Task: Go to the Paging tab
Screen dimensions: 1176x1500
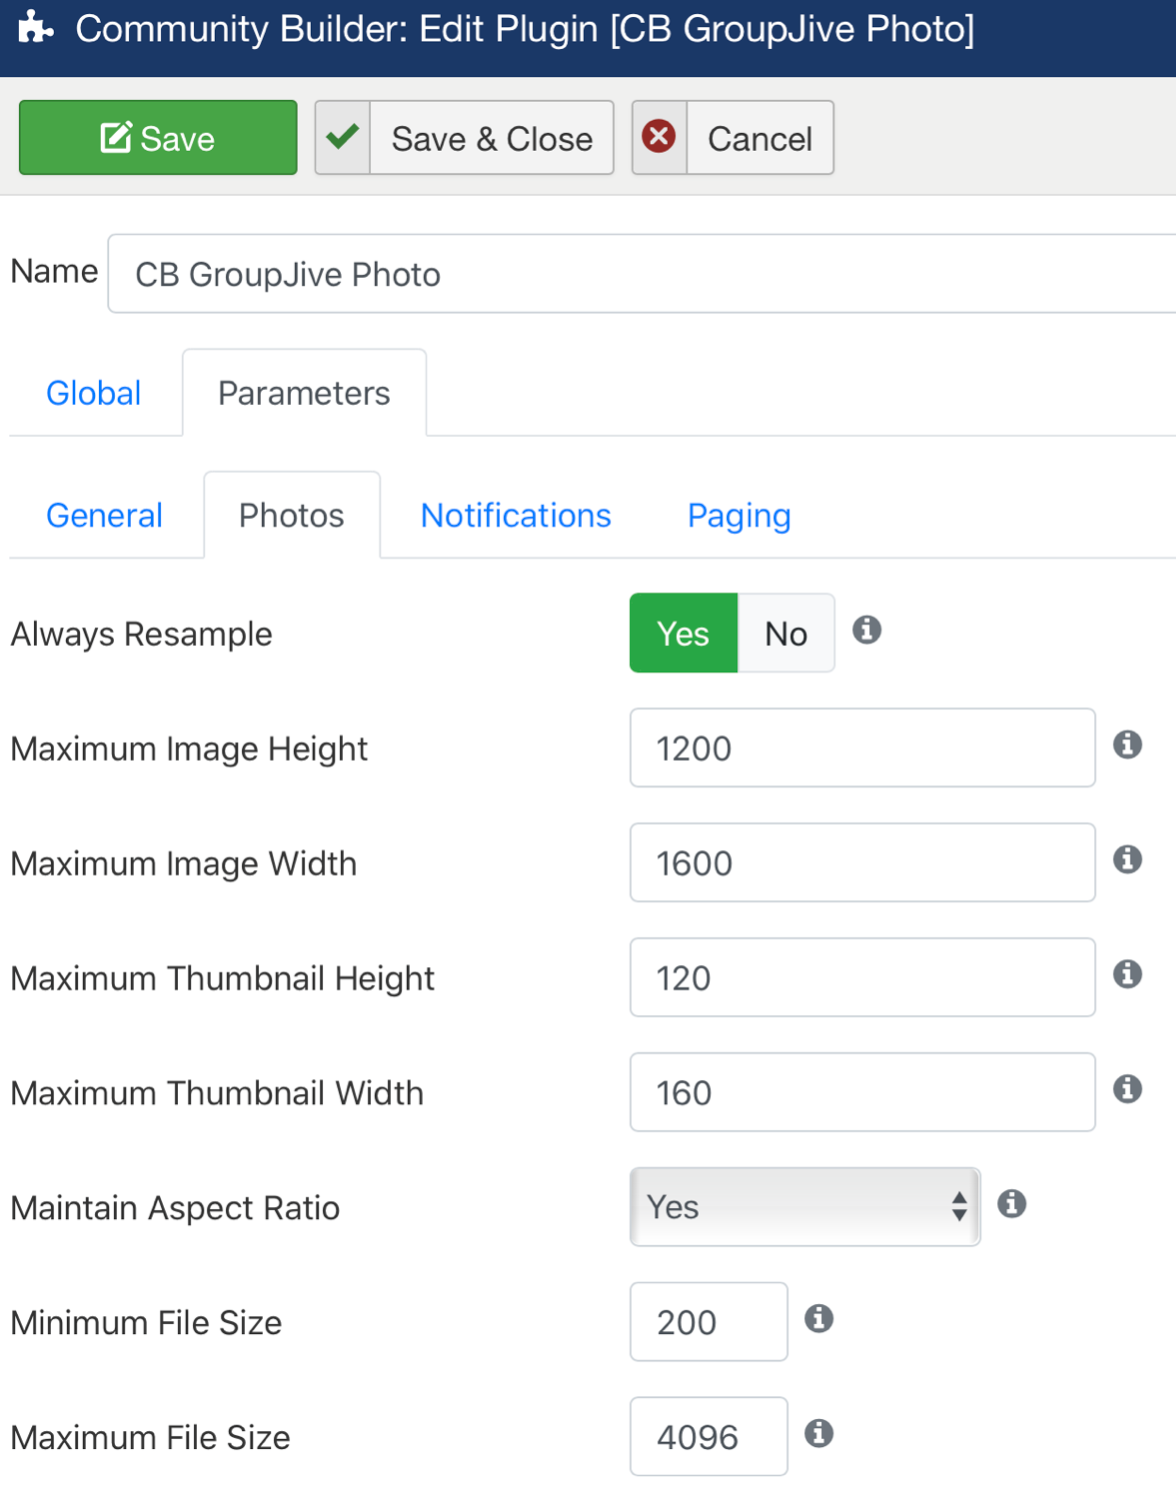Action: pyautogui.click(x=739, y=515)
